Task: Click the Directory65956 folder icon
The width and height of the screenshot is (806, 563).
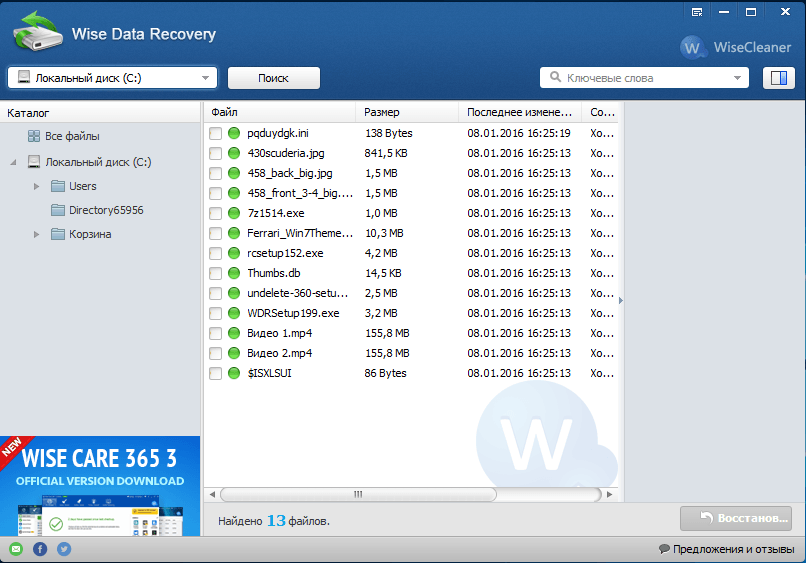Action: pos(58,210)
